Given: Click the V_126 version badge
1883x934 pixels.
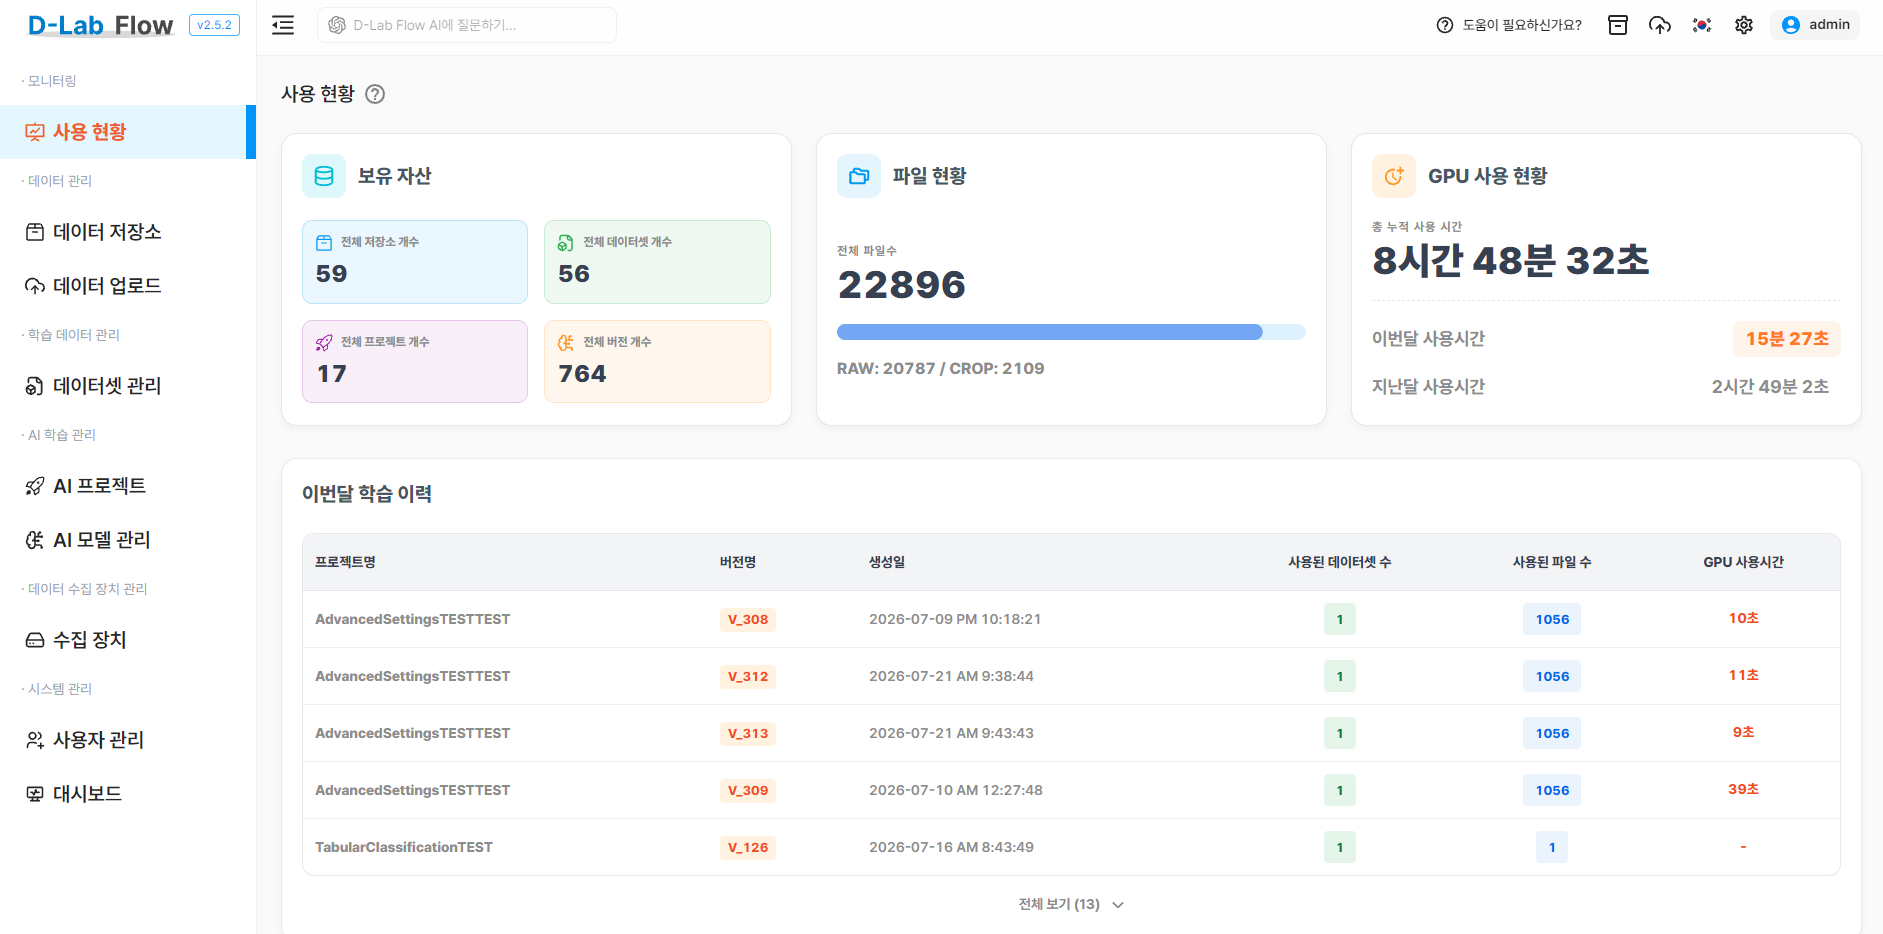Looking at the screenshot, I should point(748,847).
